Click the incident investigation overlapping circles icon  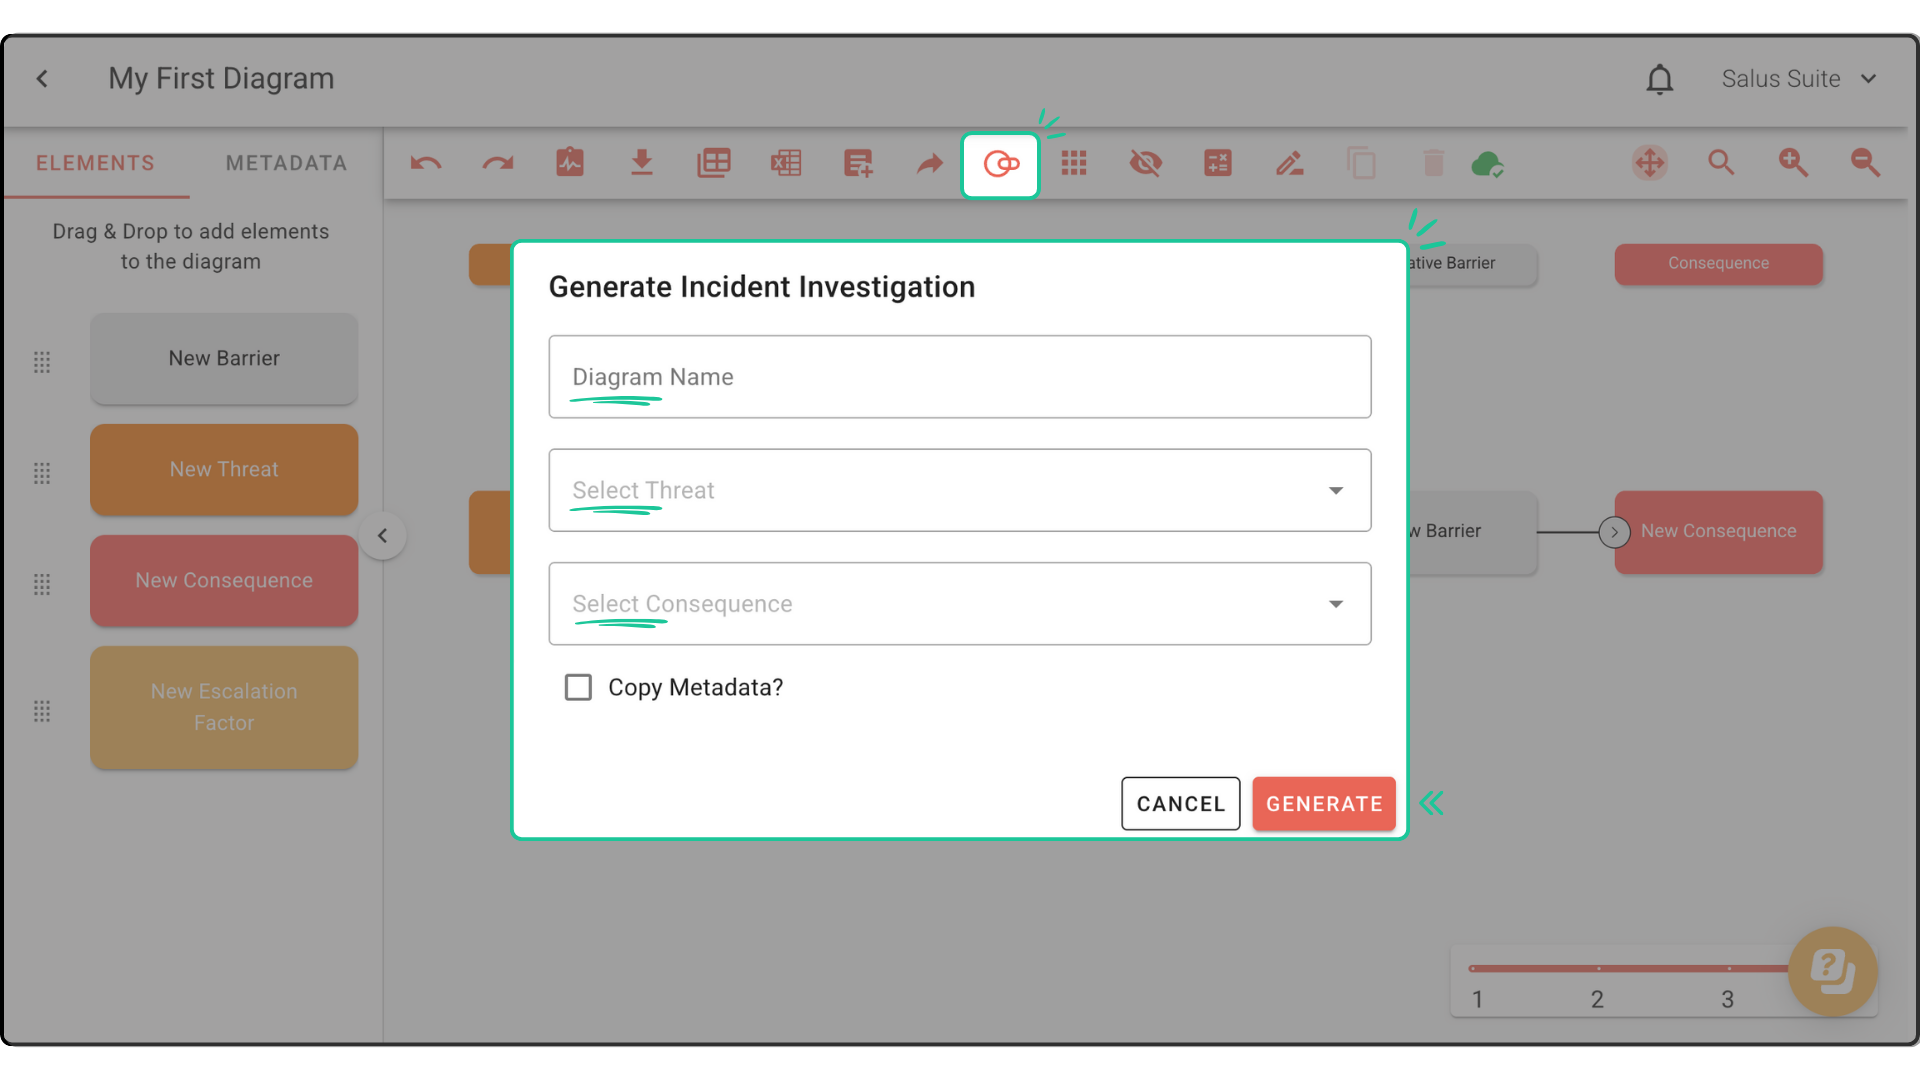pos(1001,164)
